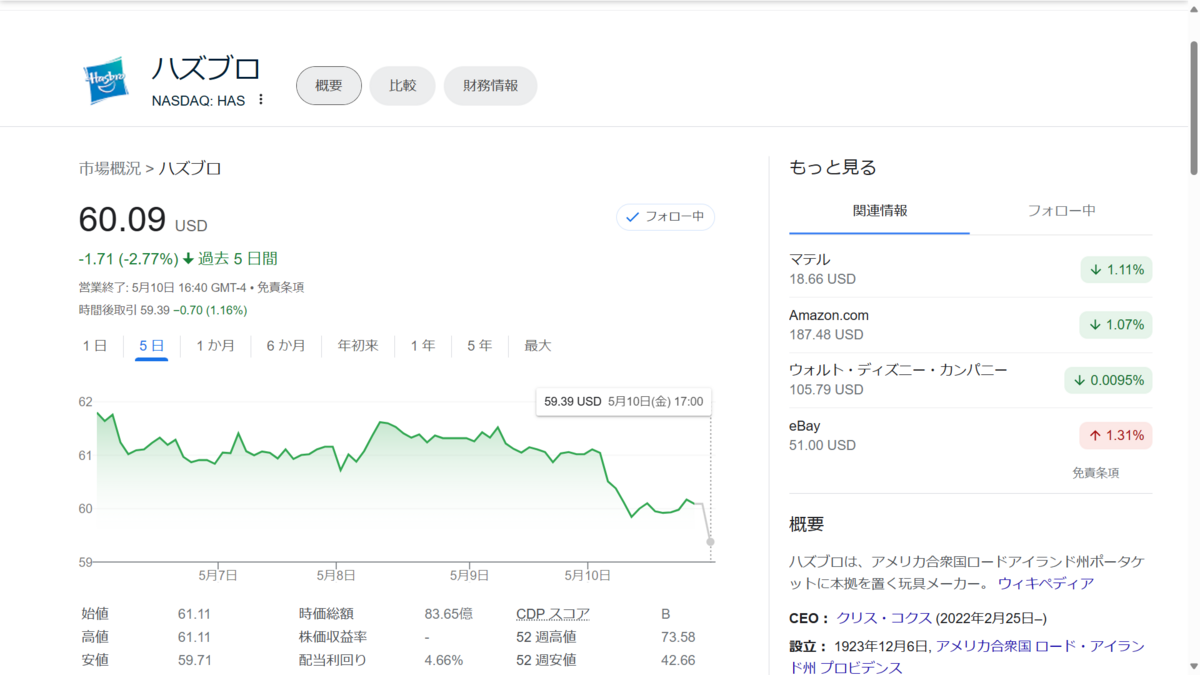Screen dimensions: 1200x675
Task: Click the ハズブロ page title
Action: point(206,68)
